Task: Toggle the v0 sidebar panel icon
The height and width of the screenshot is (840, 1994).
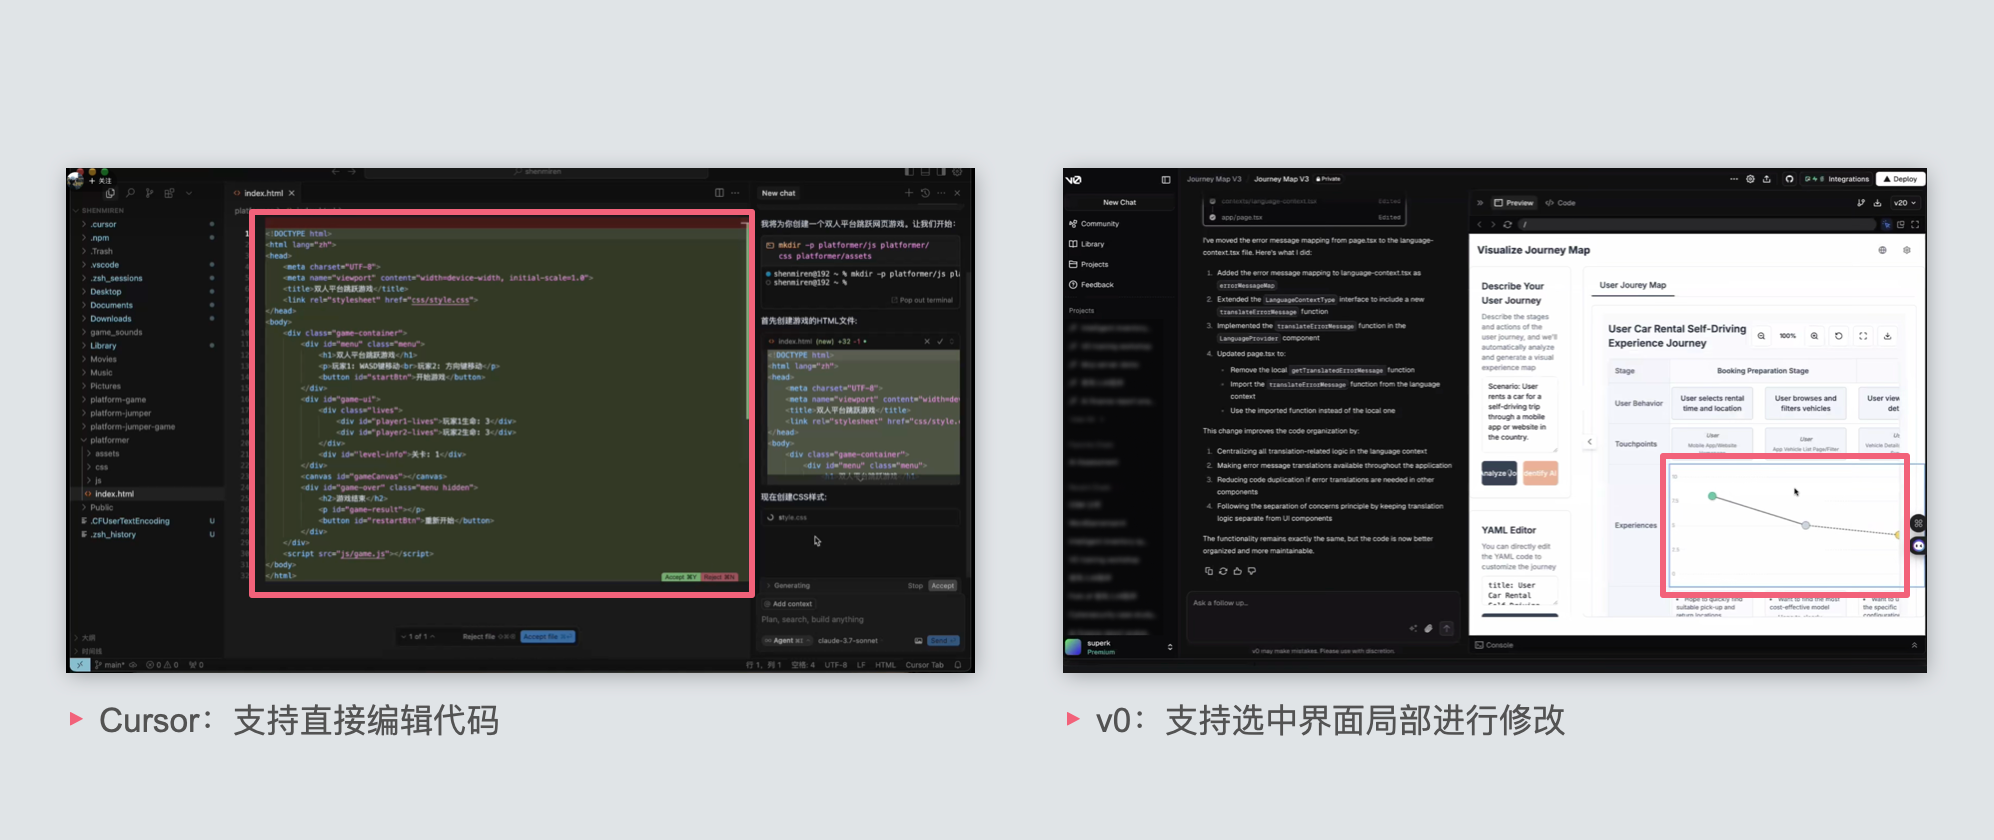Action: pyautogui.click(x=1166, y=180)
